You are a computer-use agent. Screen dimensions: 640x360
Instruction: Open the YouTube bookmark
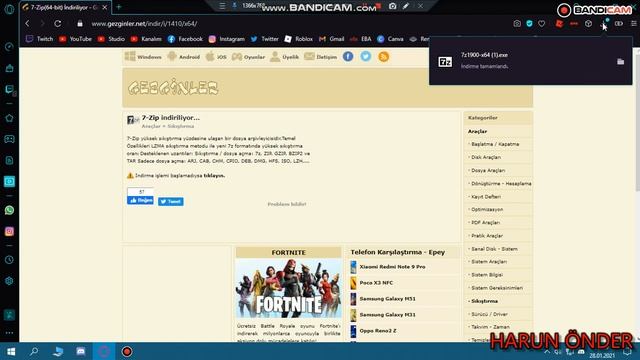[x=76, y=39]
